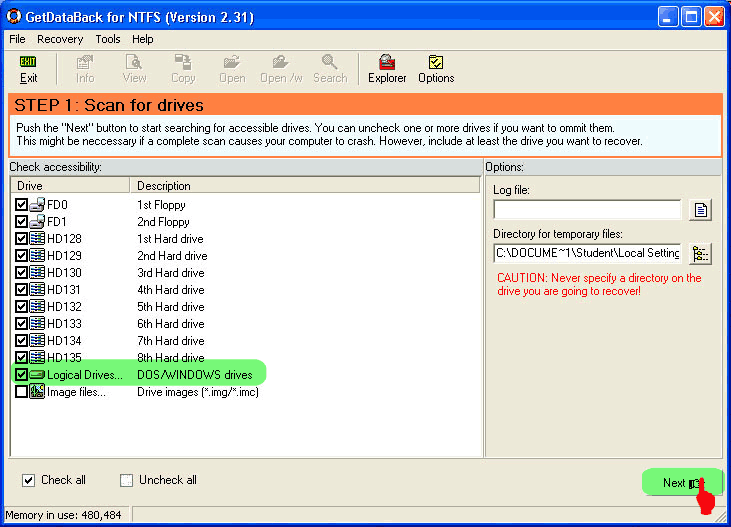The height and width of the screenshot is (527, 731).
Task: Select the '1st Floppy' description text
Action: pos(161,205)
